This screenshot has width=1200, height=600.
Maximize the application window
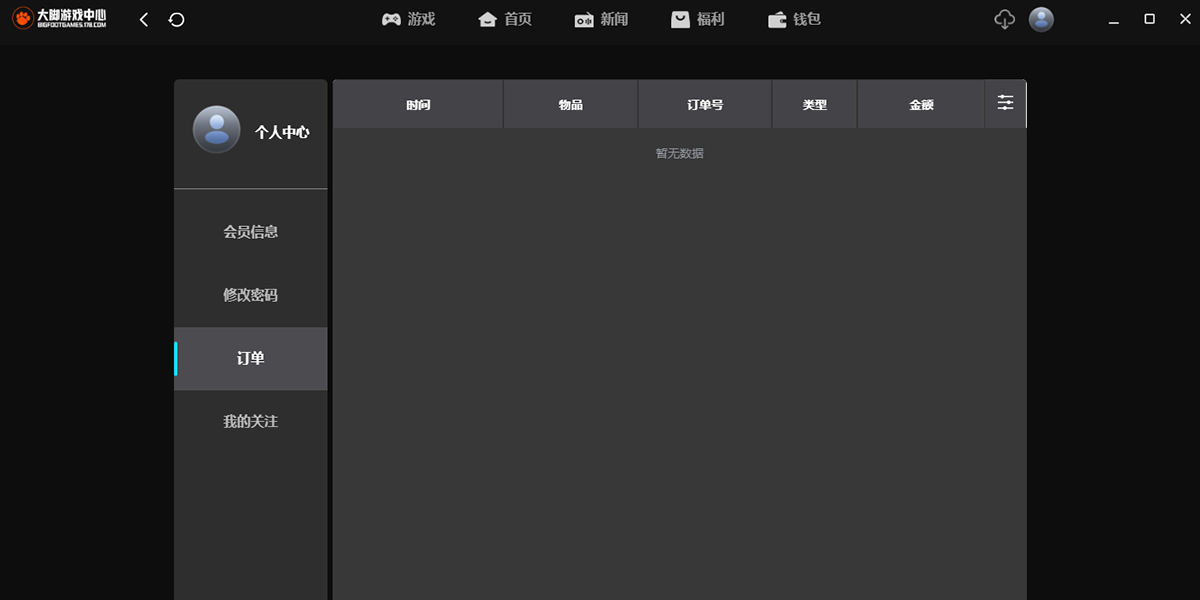1150,19
